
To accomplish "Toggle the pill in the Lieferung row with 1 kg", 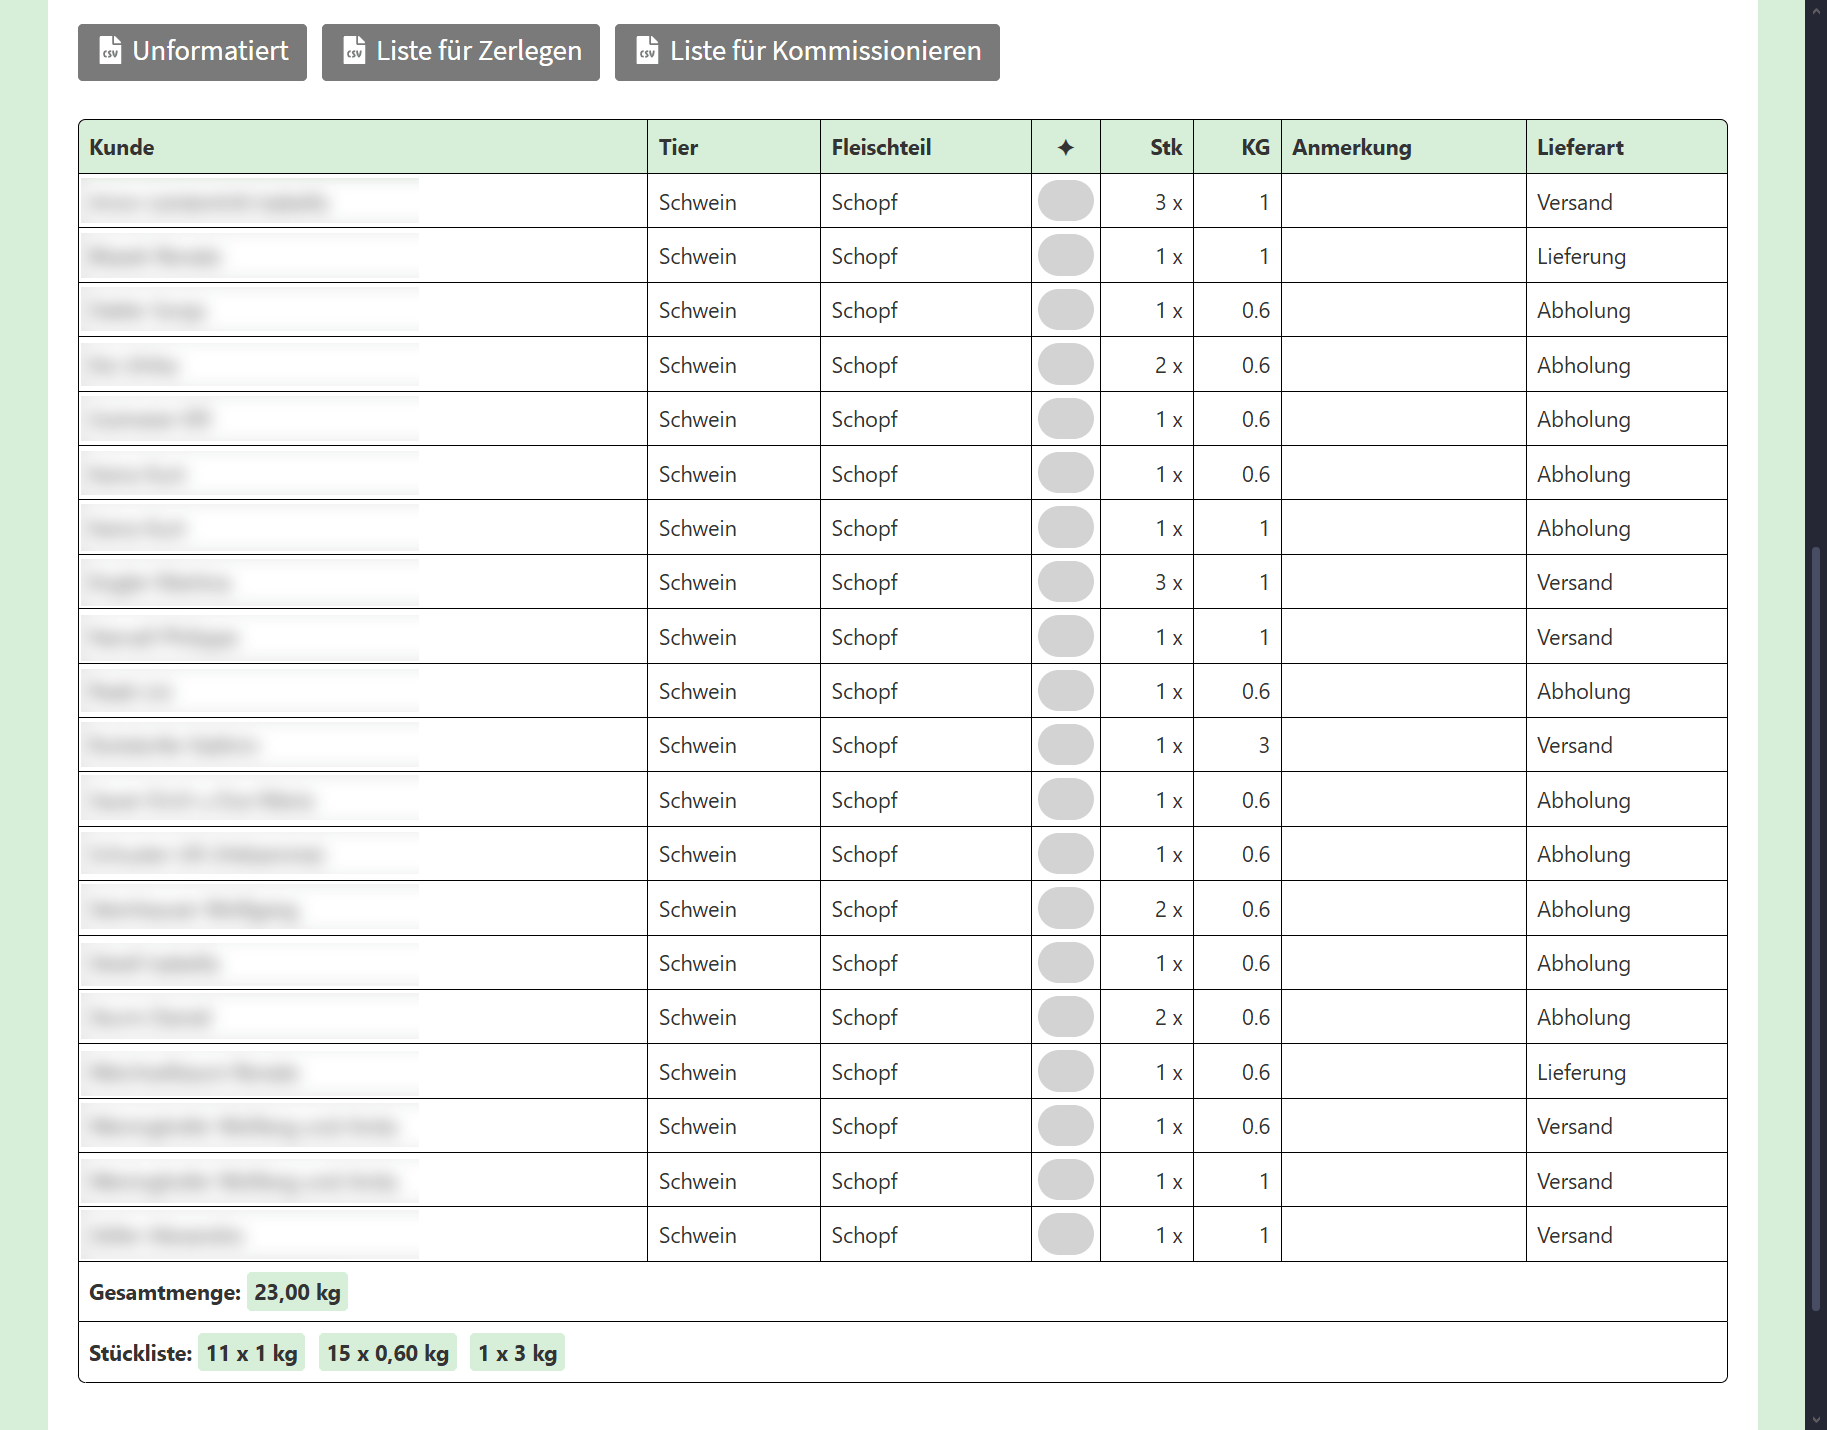I will (1065, 256).
